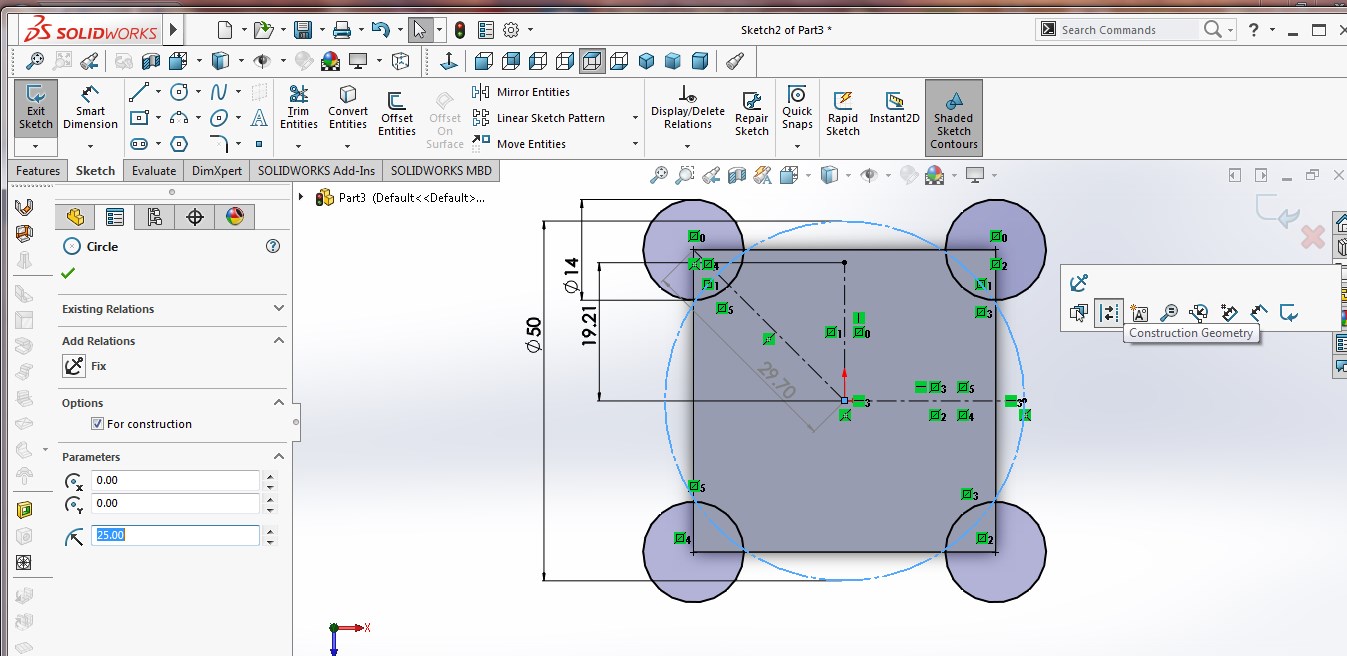Viewport: 1347px width, 656px height.
Task: Collapse the Add Relations section
Action: (279, 340)
